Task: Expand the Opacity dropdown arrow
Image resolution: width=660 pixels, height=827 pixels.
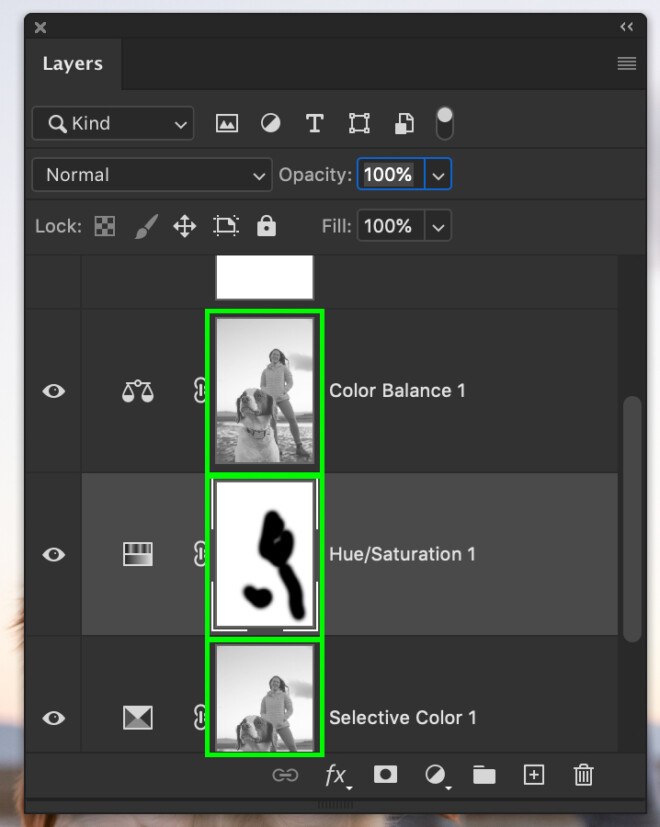Action: [438, 174]
